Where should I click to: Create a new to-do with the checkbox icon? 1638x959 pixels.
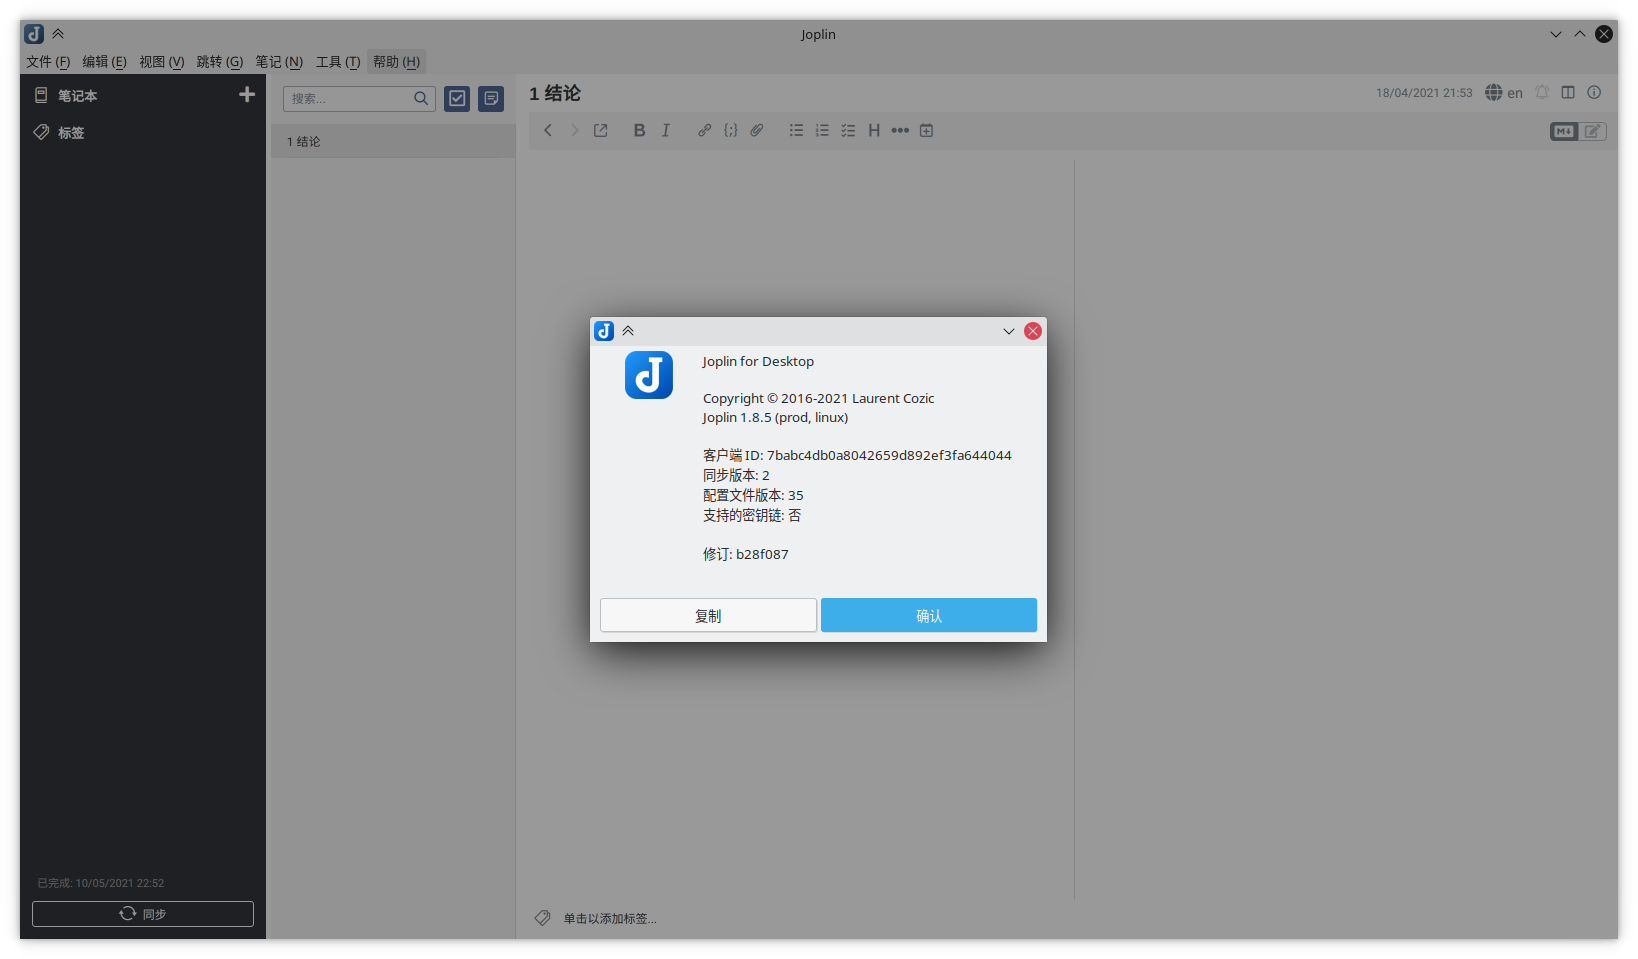tap(457, 98)
